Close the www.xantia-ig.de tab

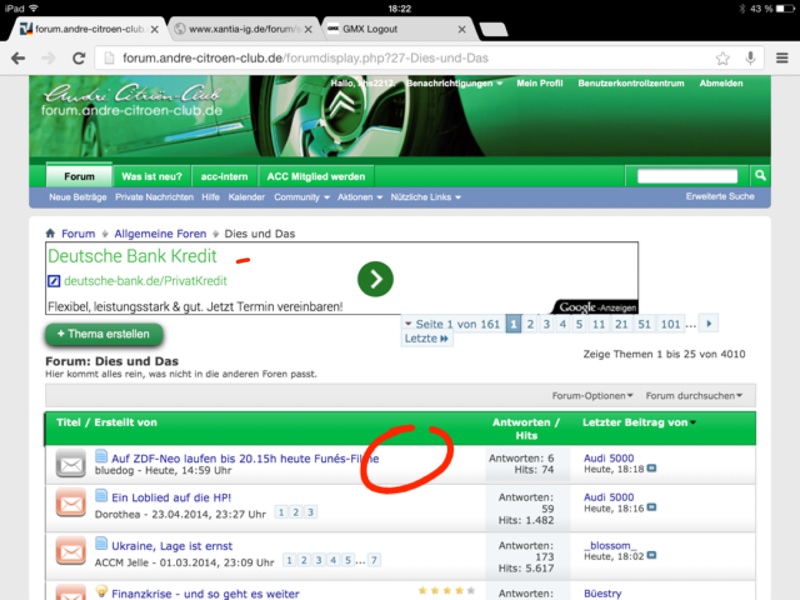[x=308, y=30]
